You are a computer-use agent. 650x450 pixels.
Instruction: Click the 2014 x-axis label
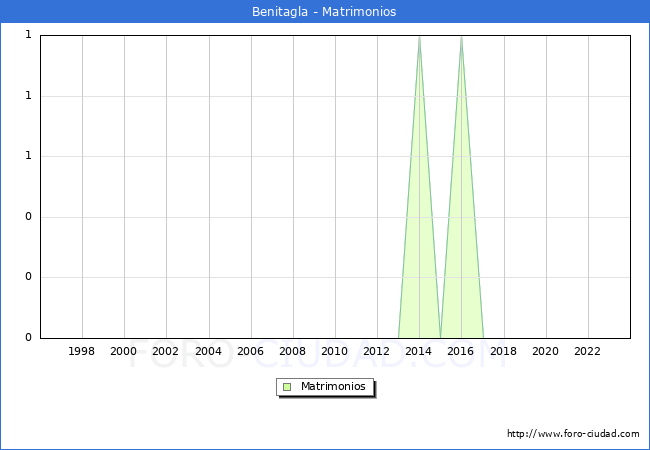[419, 351]
